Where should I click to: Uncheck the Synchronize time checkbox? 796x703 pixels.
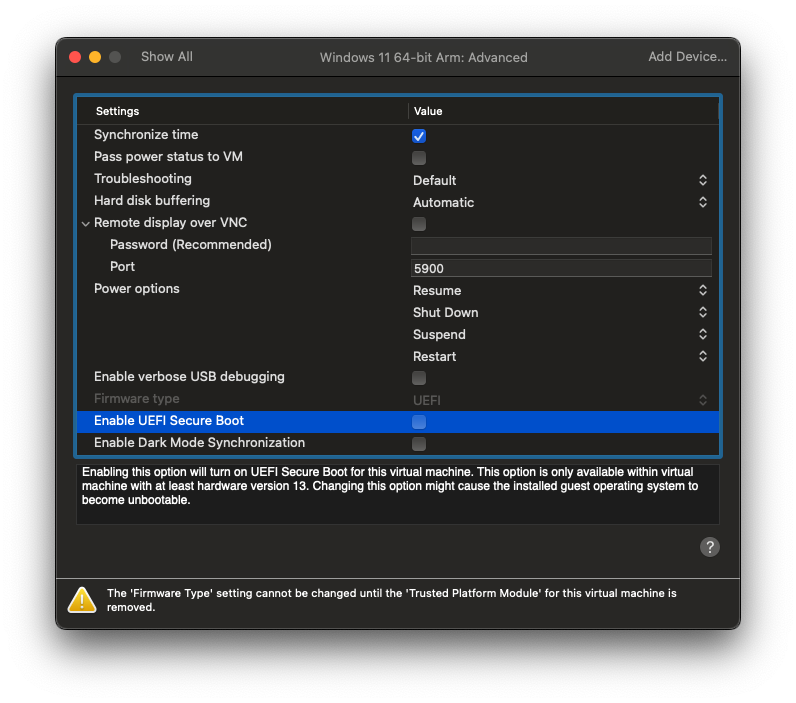tap(419, 136)
